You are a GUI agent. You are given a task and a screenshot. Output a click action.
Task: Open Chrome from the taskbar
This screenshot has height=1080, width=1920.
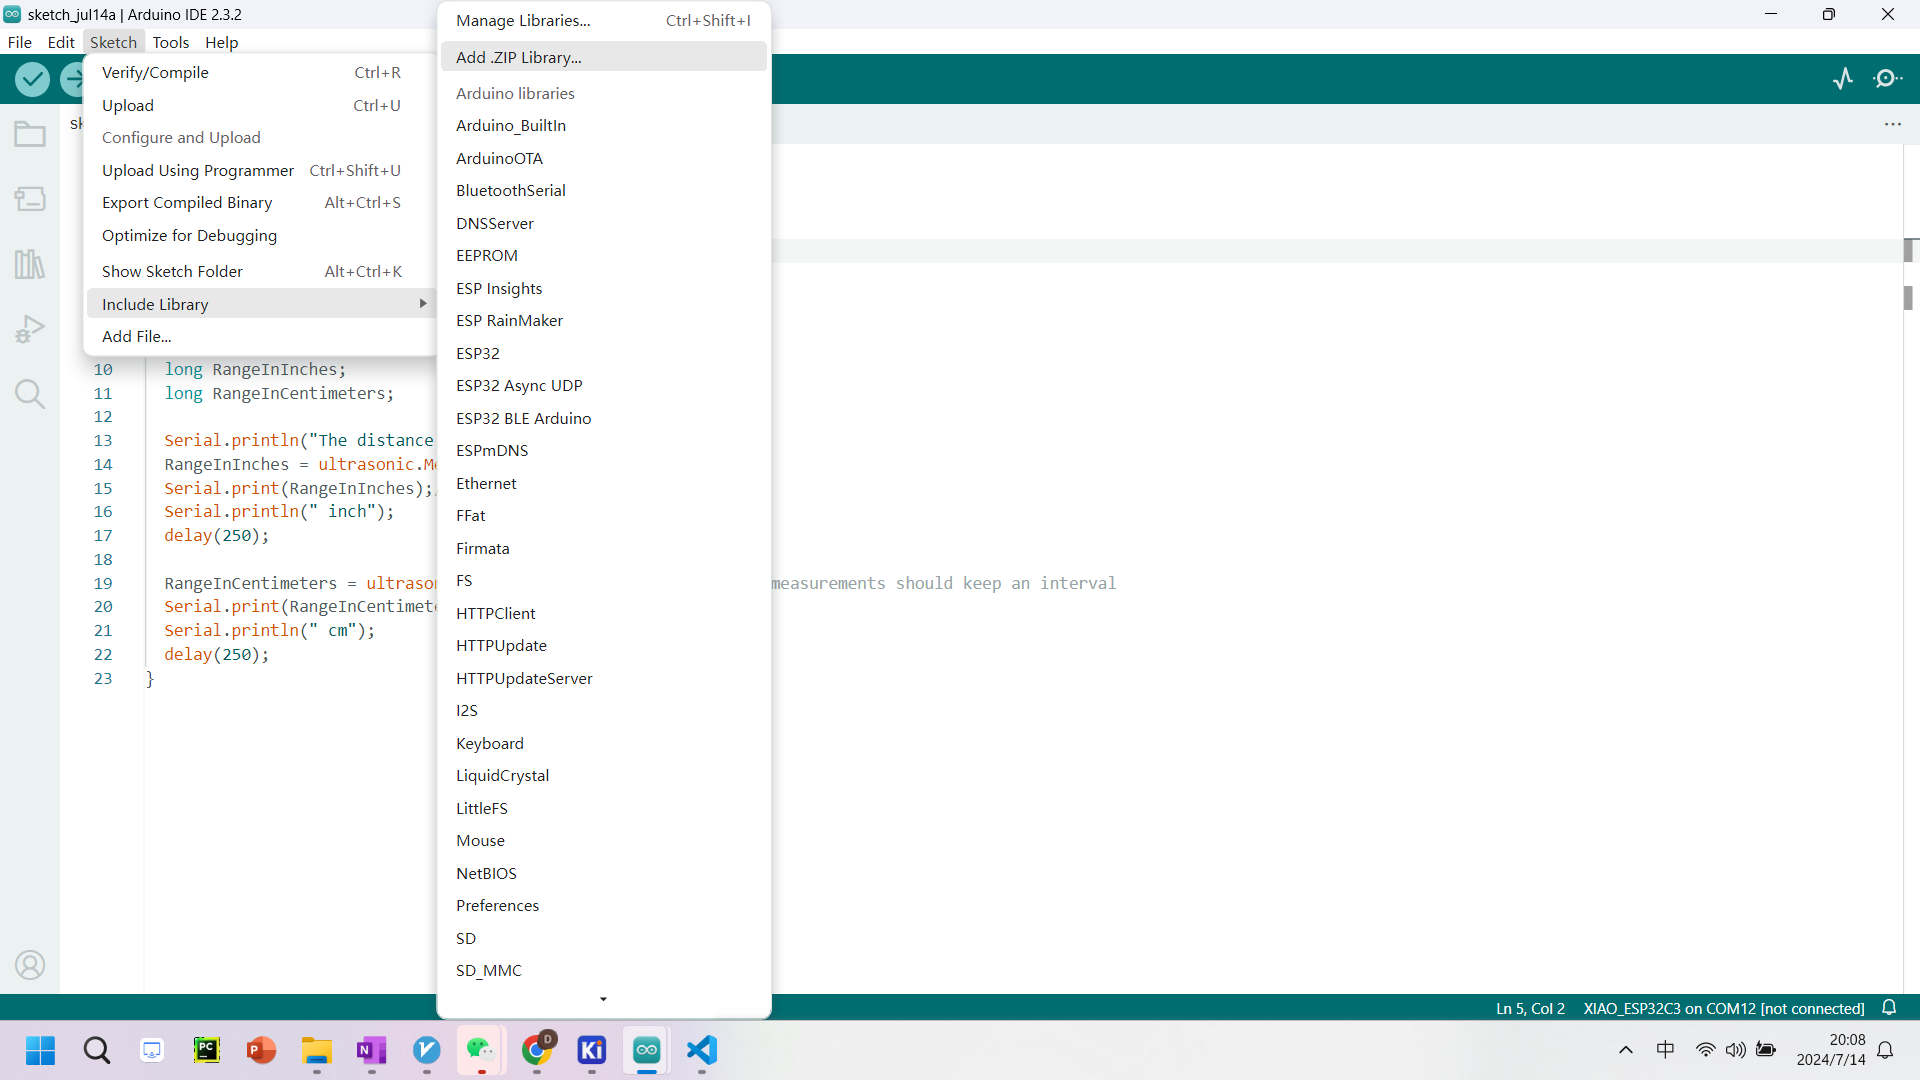[537, 1051]
